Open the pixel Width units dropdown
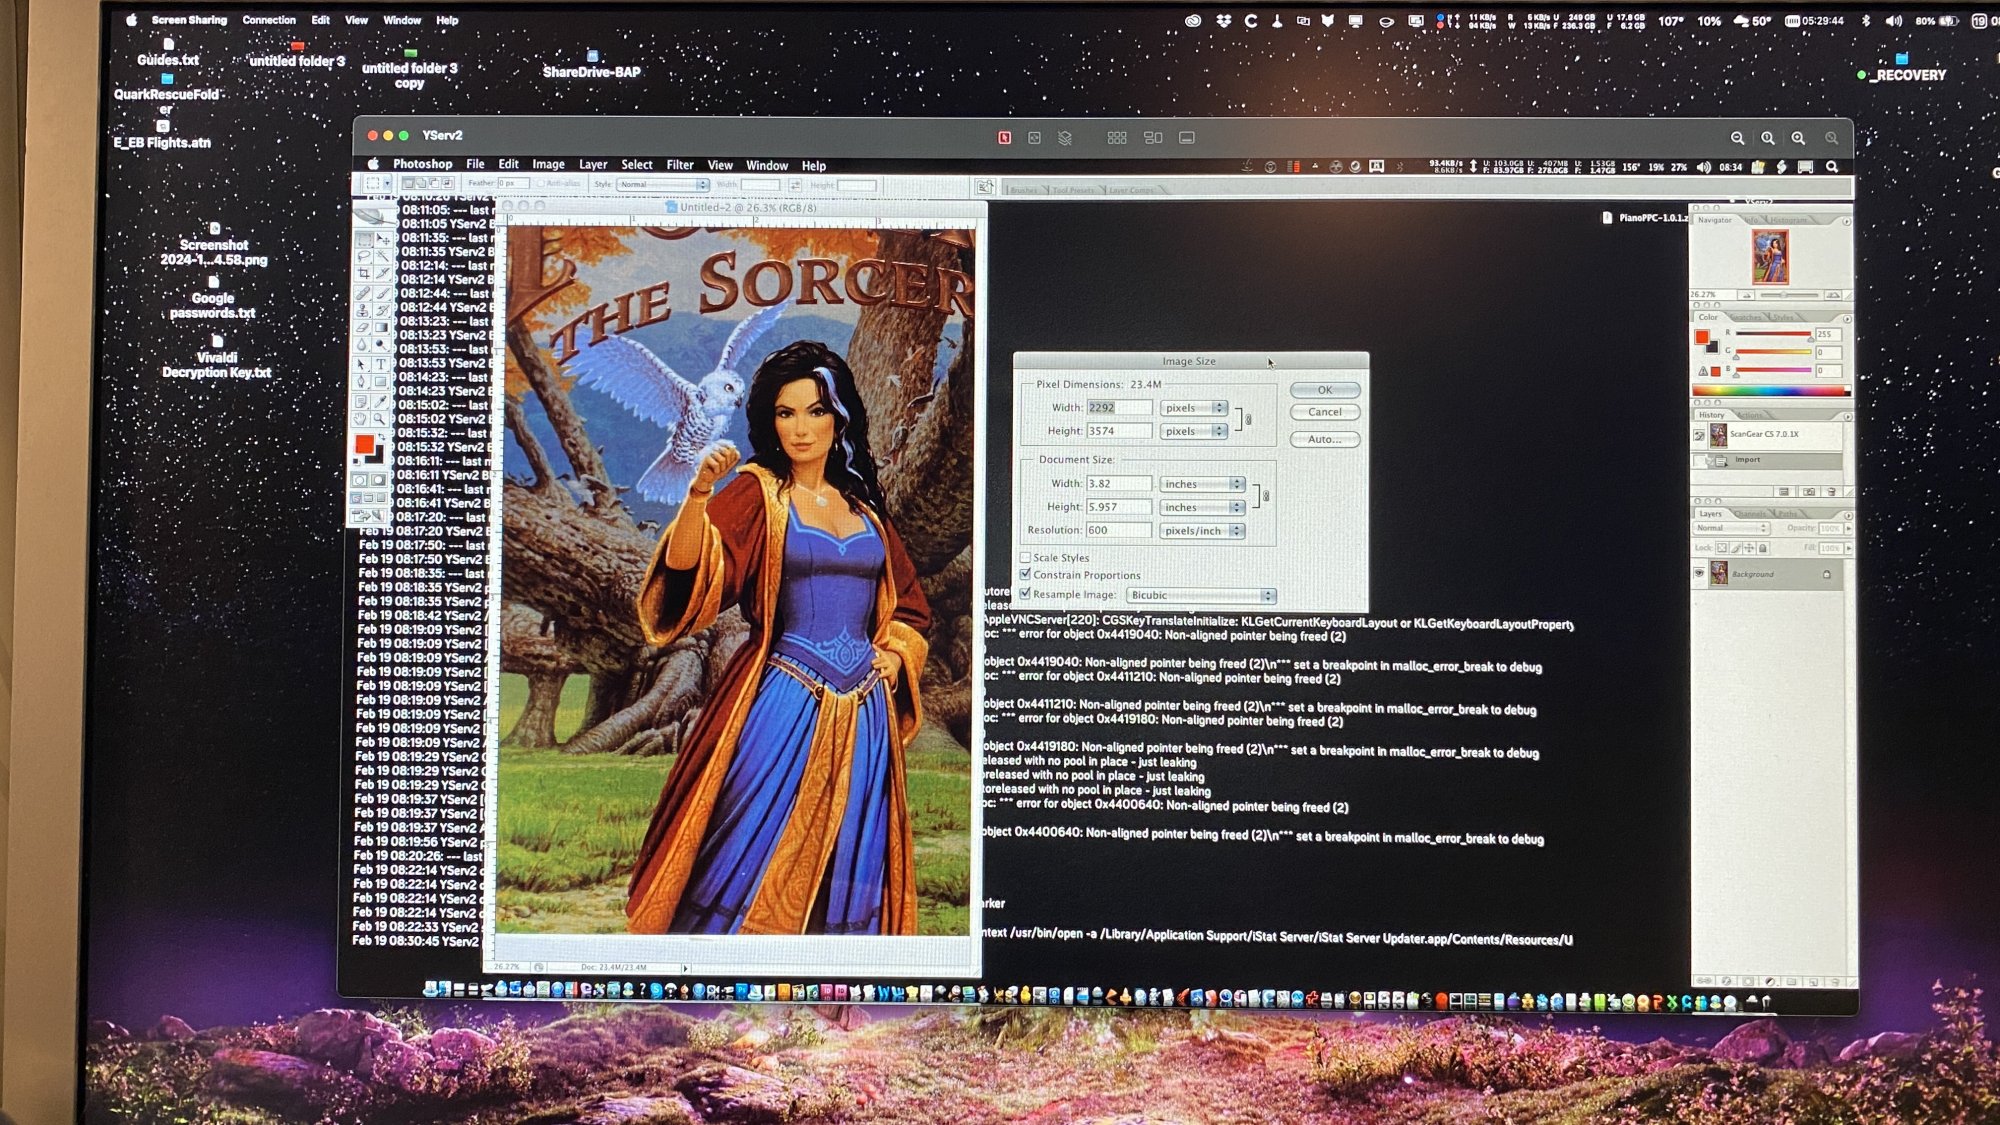This screenshot has width=2000, height=1125. 1193,408
